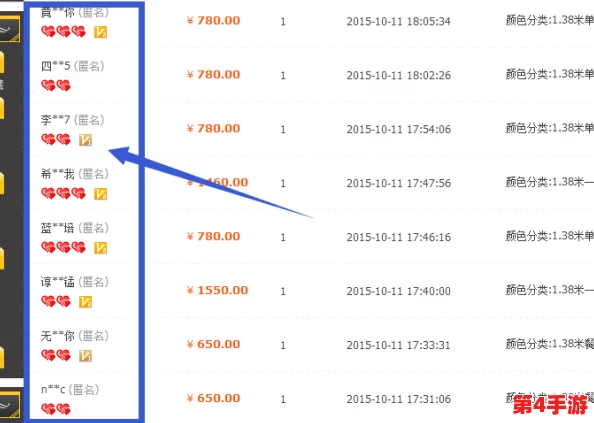Click the three hearts under 希**我
The height and width of the screenshot is (423, 594).
64,194
